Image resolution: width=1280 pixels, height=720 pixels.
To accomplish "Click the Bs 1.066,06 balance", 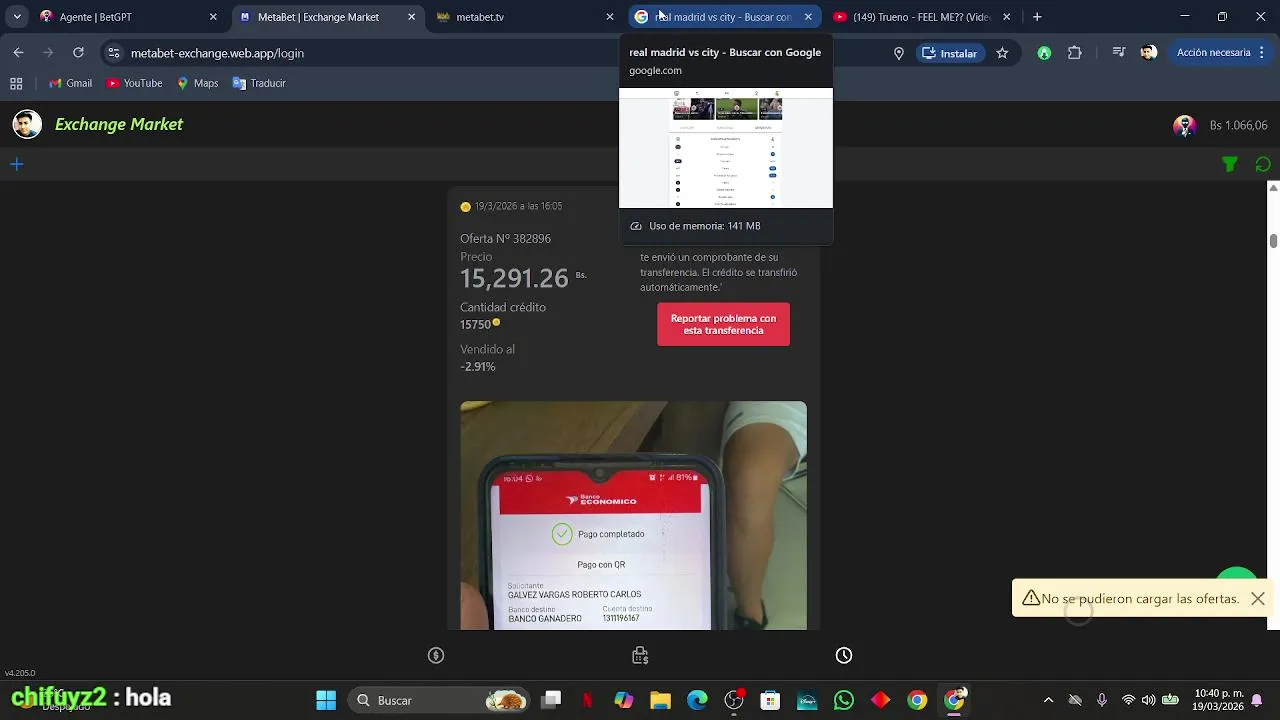I will point(1239,126).
